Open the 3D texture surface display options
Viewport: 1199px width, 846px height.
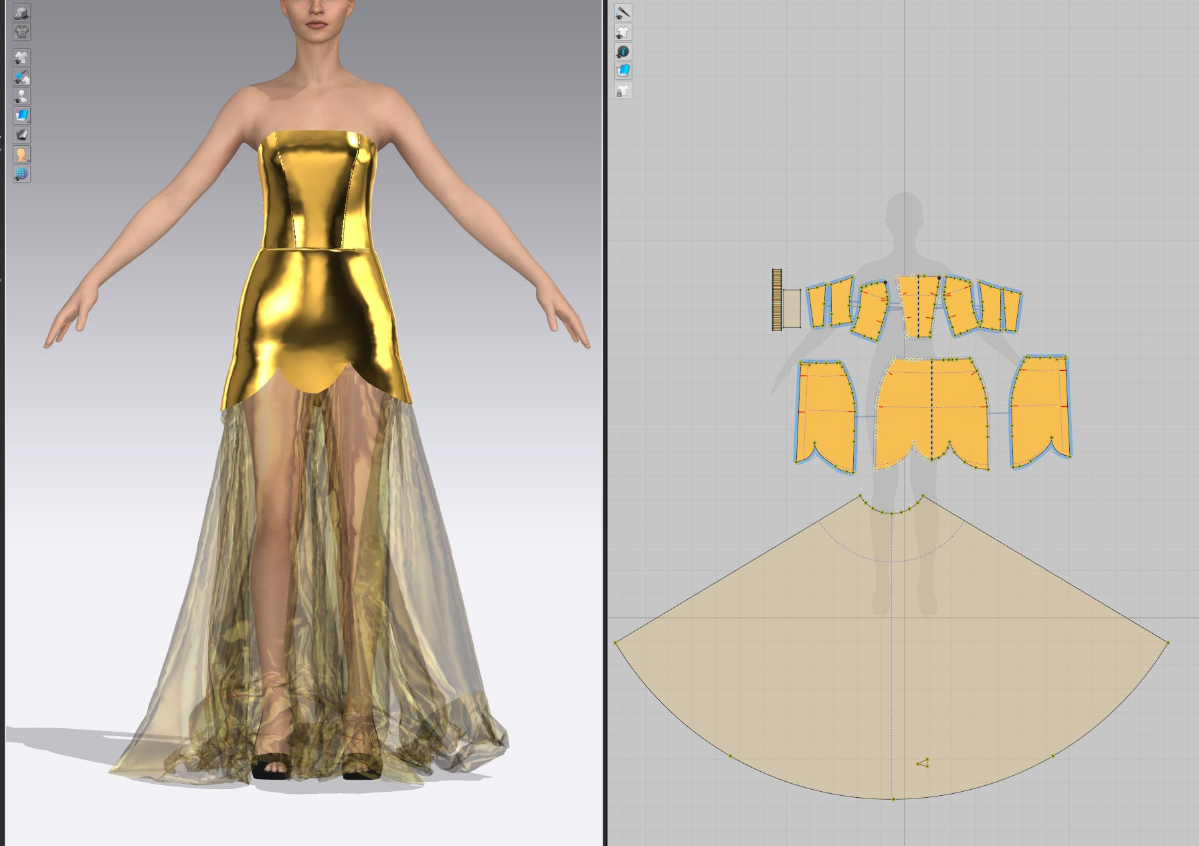[x=21, y=115]
